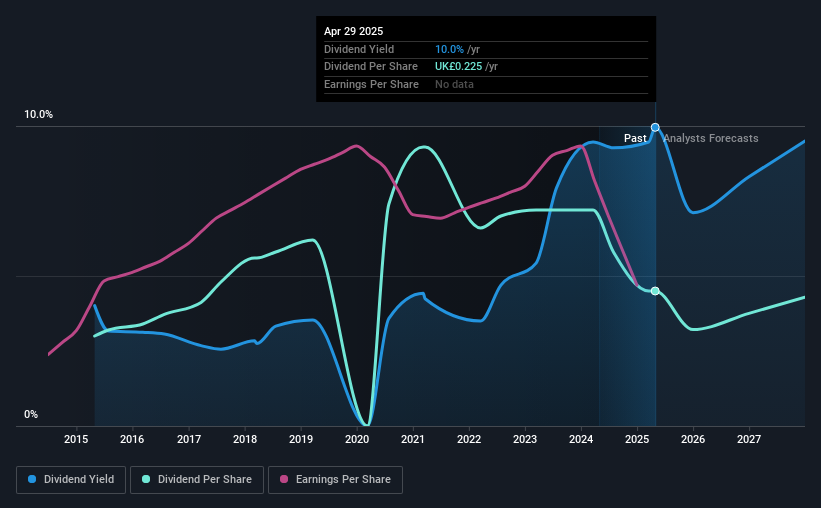The width and height of the screenshot is (821, 508).
Task: Click the 2024 x-axis label
Action: pos(581,439)
